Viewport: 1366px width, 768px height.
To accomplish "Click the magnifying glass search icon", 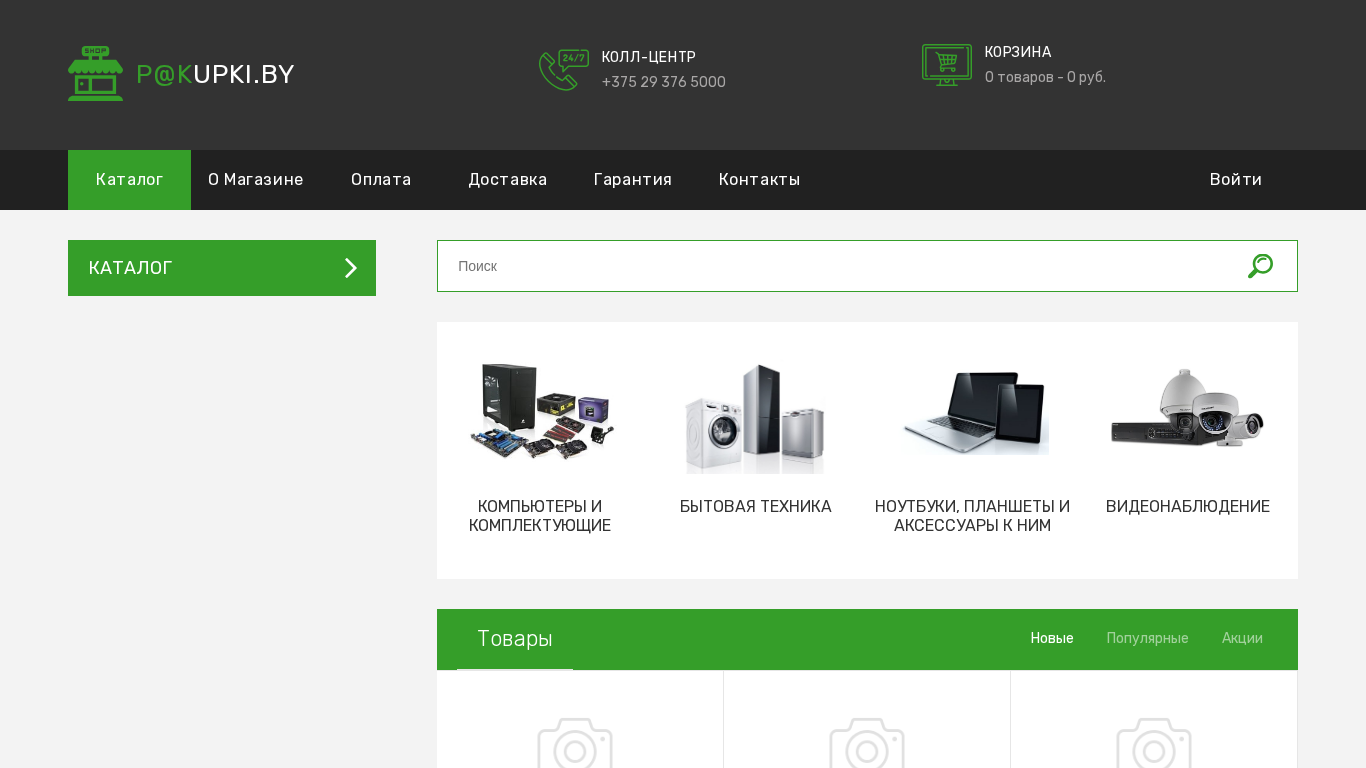I will [1260, 266].
